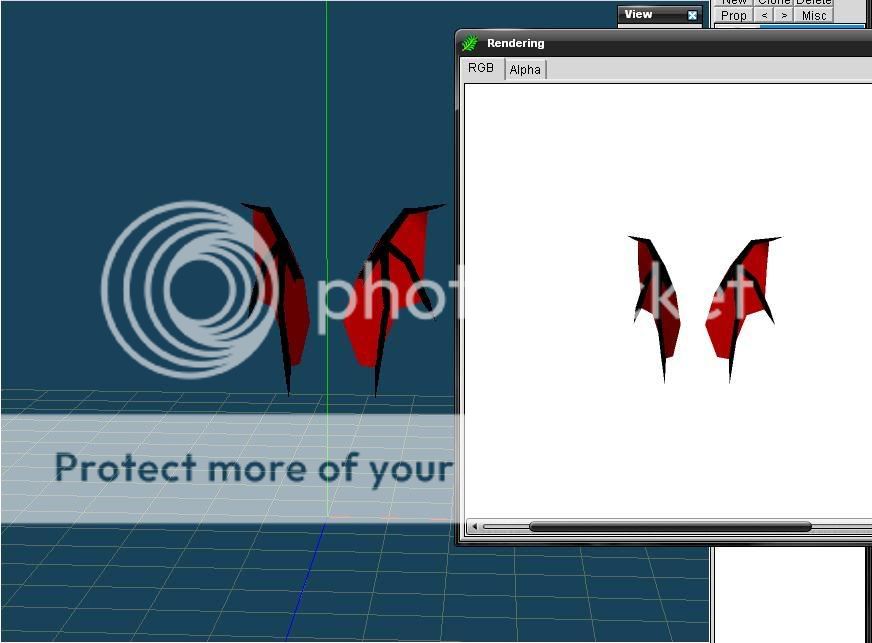Click the > next object button
The height and width of the screenshot is (643, 872).
point(785,15)
